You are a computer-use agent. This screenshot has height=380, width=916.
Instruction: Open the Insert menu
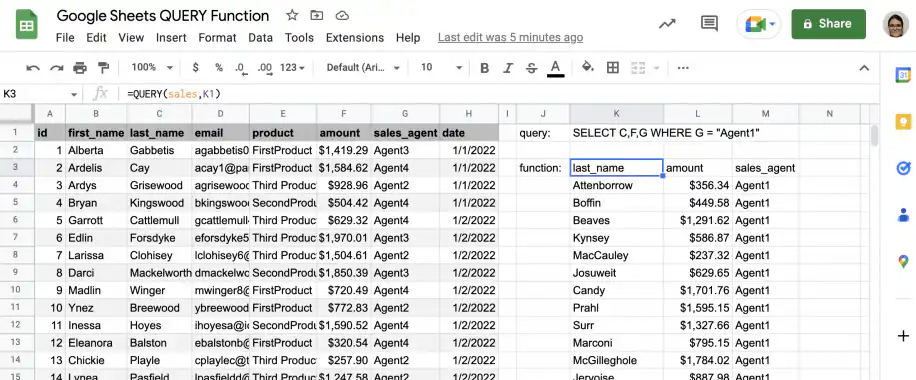(171, 38)
